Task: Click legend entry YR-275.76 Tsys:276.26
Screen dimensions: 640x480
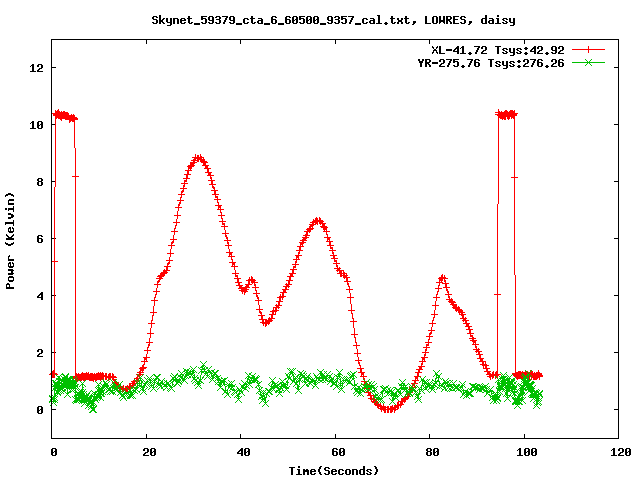Action: click(491, 63)
